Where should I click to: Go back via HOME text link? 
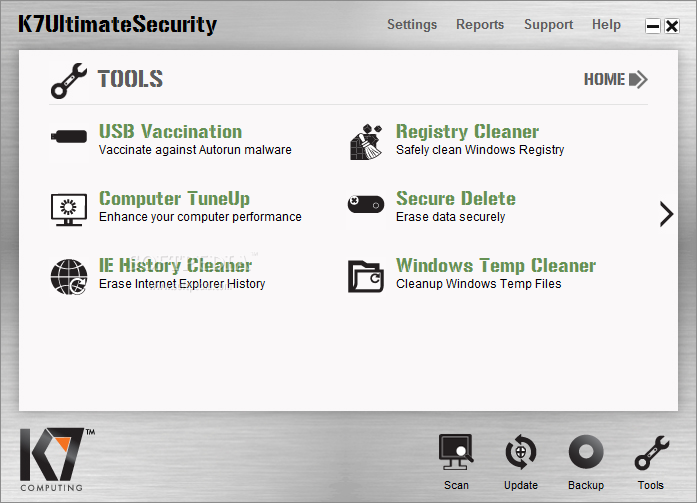pyautogui.click(x=604, y=80)
